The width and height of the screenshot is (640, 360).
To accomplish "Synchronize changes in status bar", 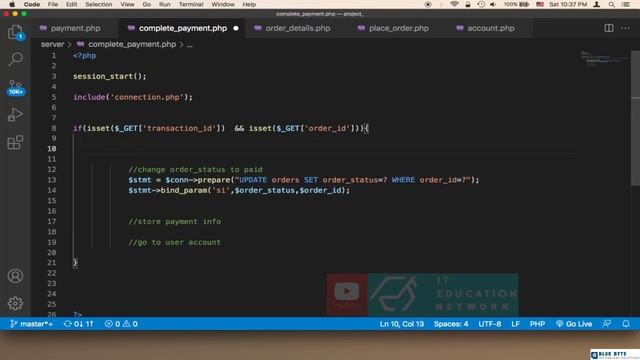I will [x=78, y=324].
